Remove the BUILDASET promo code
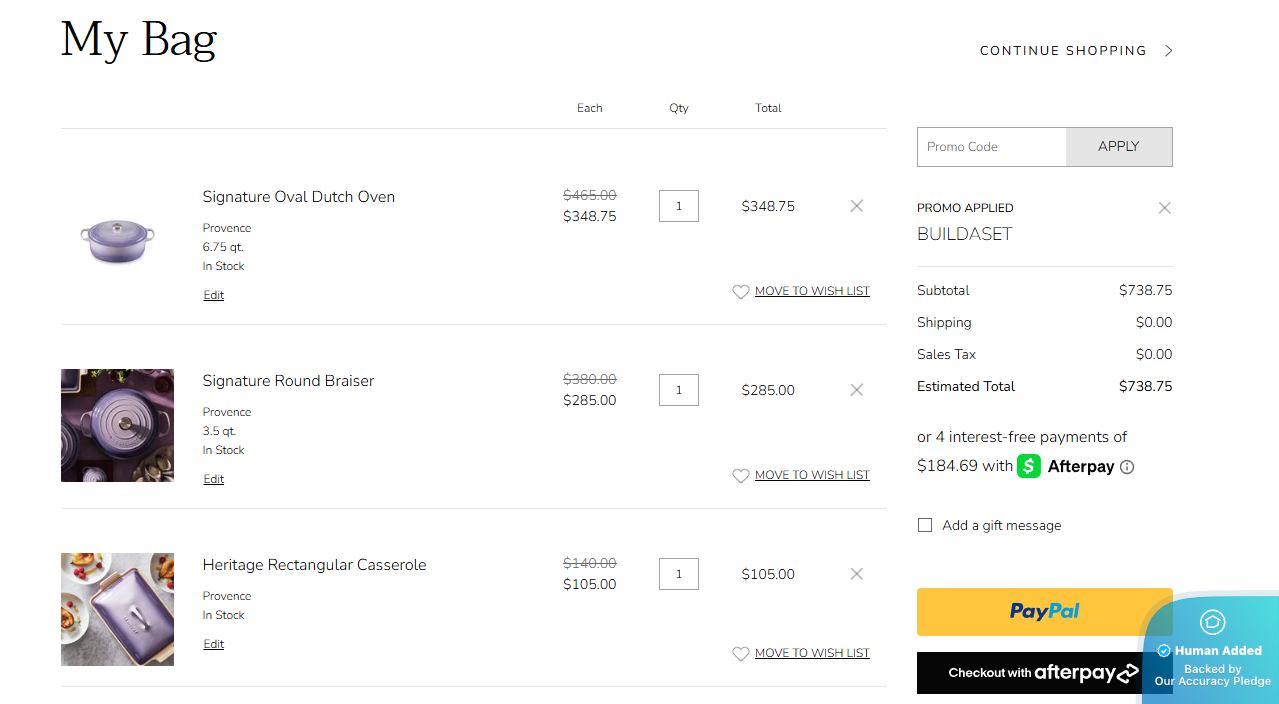Image resolution: width=1279 pixels, height=704 pixels. tap(1164, 208)
